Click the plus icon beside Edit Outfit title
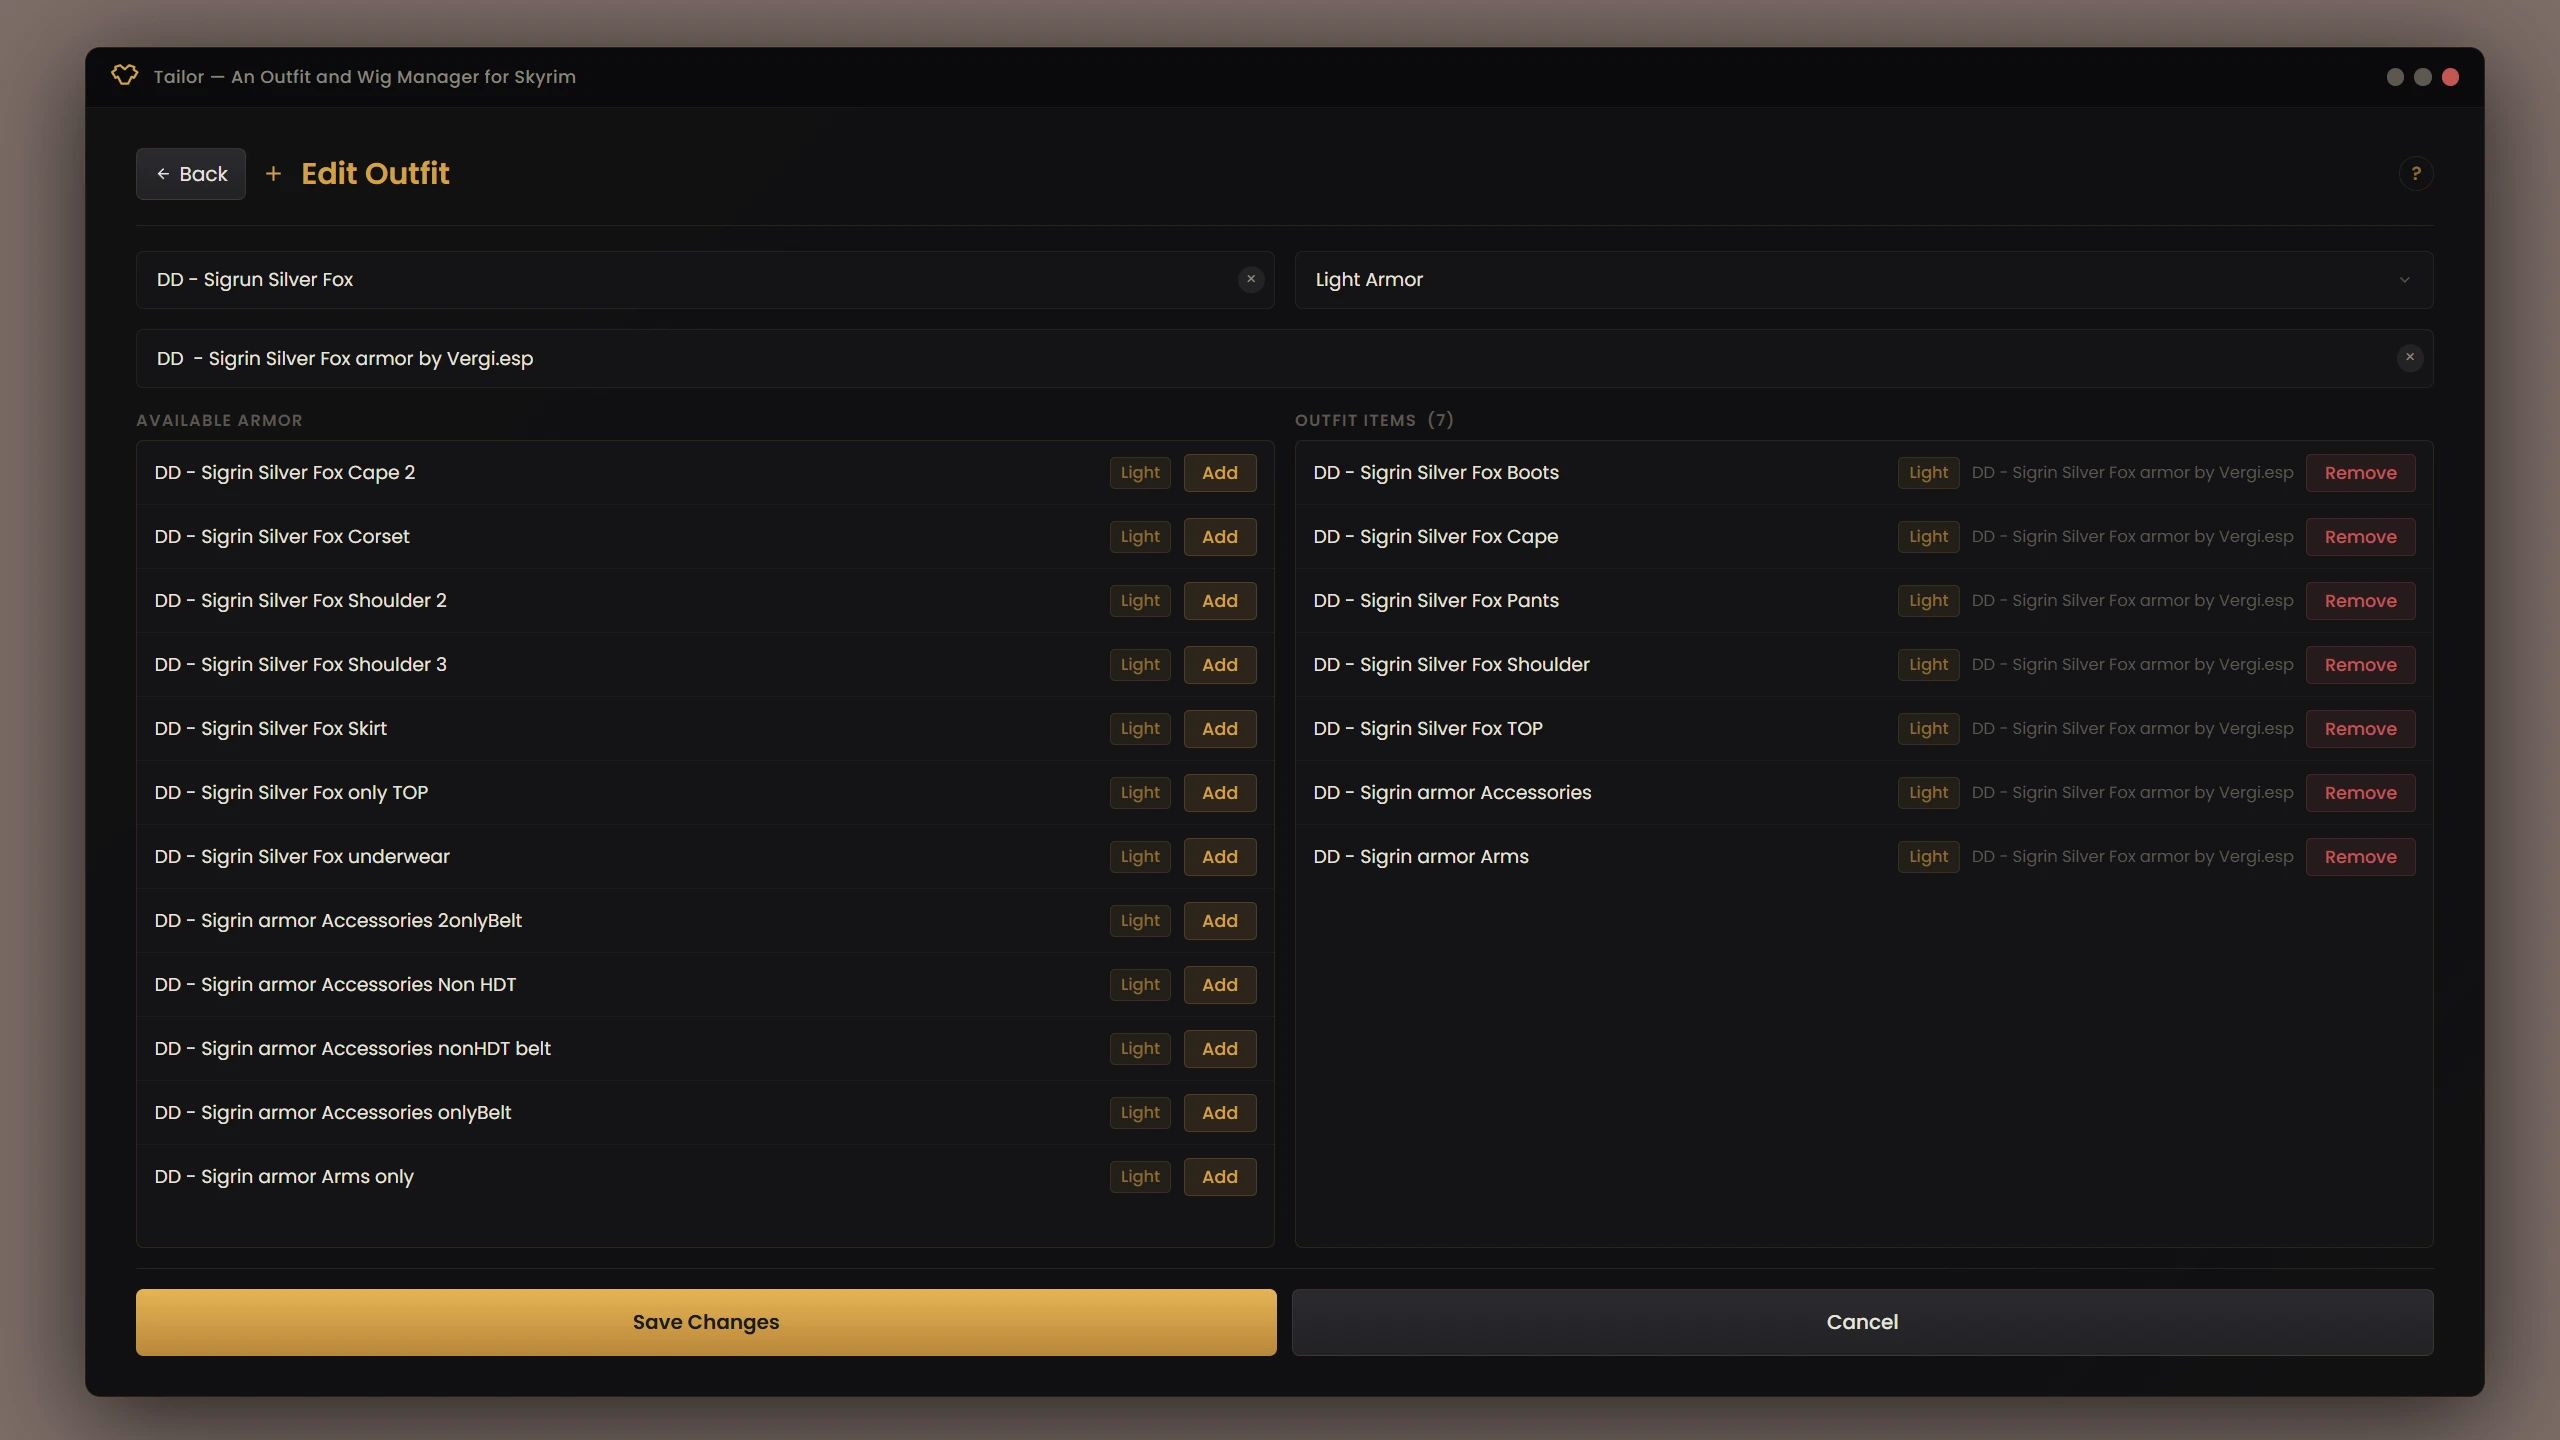 pyautogui.click(x=273, y=173)
